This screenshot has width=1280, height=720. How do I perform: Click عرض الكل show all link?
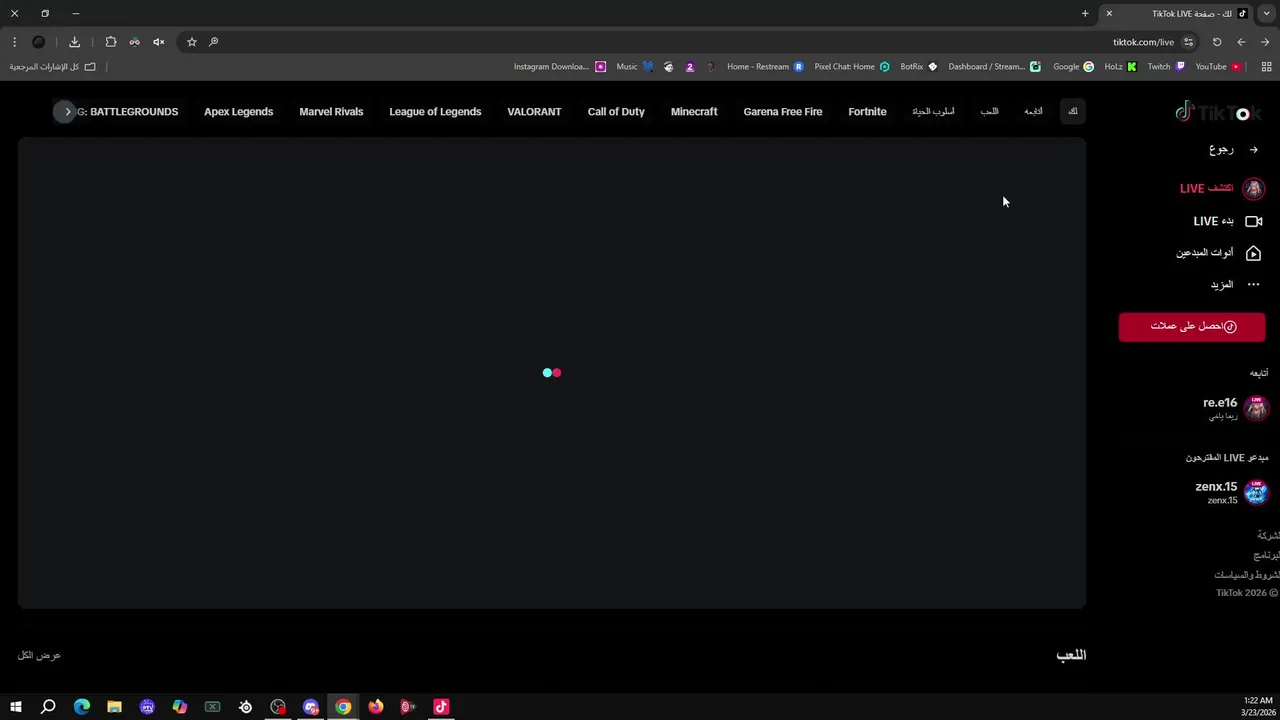(39, 655)
